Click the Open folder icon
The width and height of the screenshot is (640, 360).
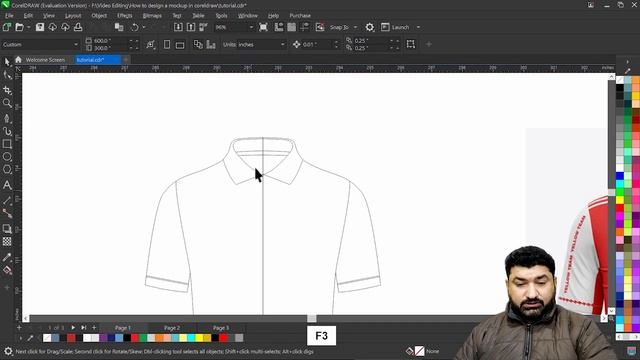19,27
